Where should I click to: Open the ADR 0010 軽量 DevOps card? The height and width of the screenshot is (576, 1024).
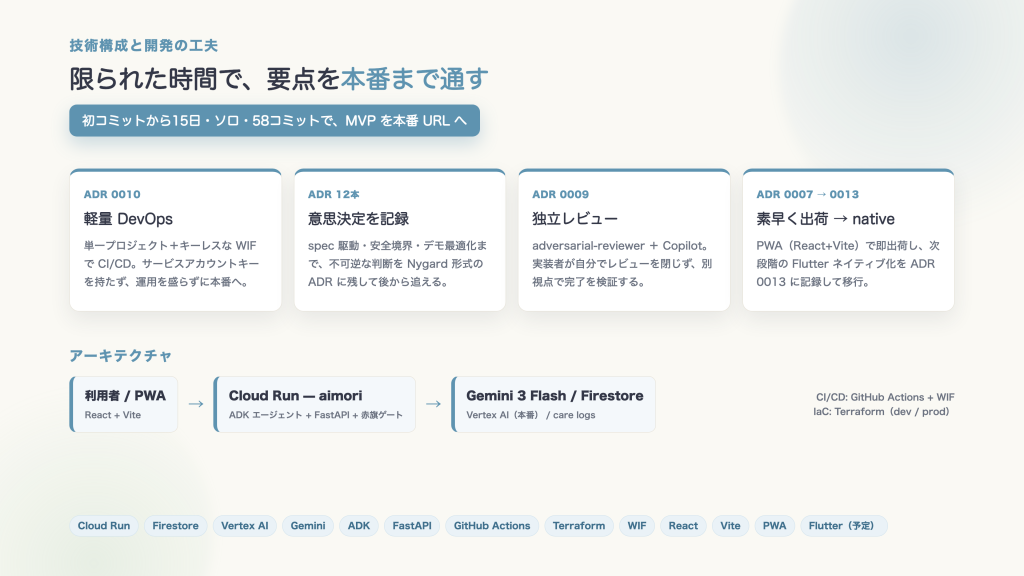point(176,240)
